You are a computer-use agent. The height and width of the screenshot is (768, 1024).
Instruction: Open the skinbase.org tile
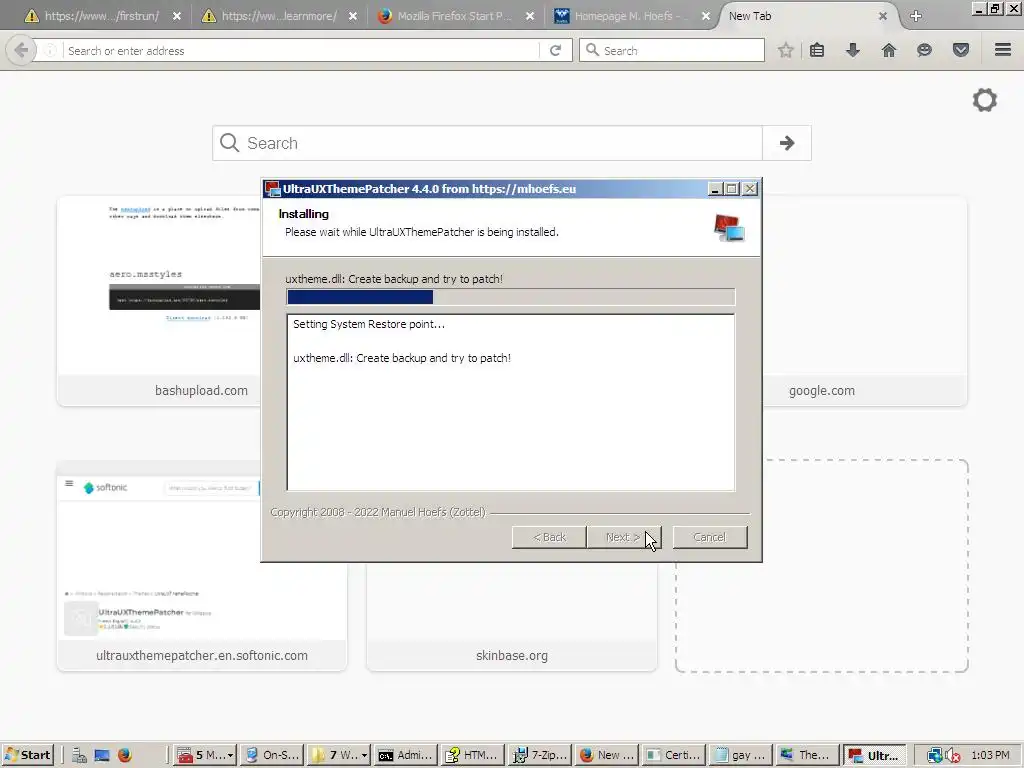pos(511,616)
